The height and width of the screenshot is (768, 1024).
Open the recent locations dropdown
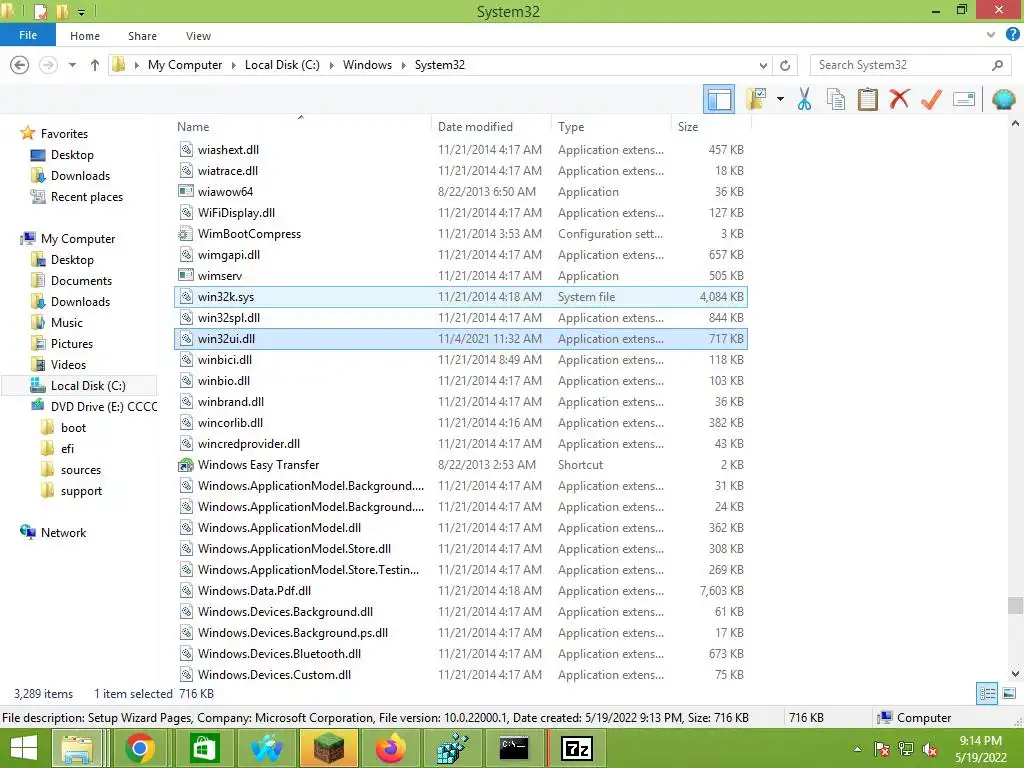tap(72, 65)
